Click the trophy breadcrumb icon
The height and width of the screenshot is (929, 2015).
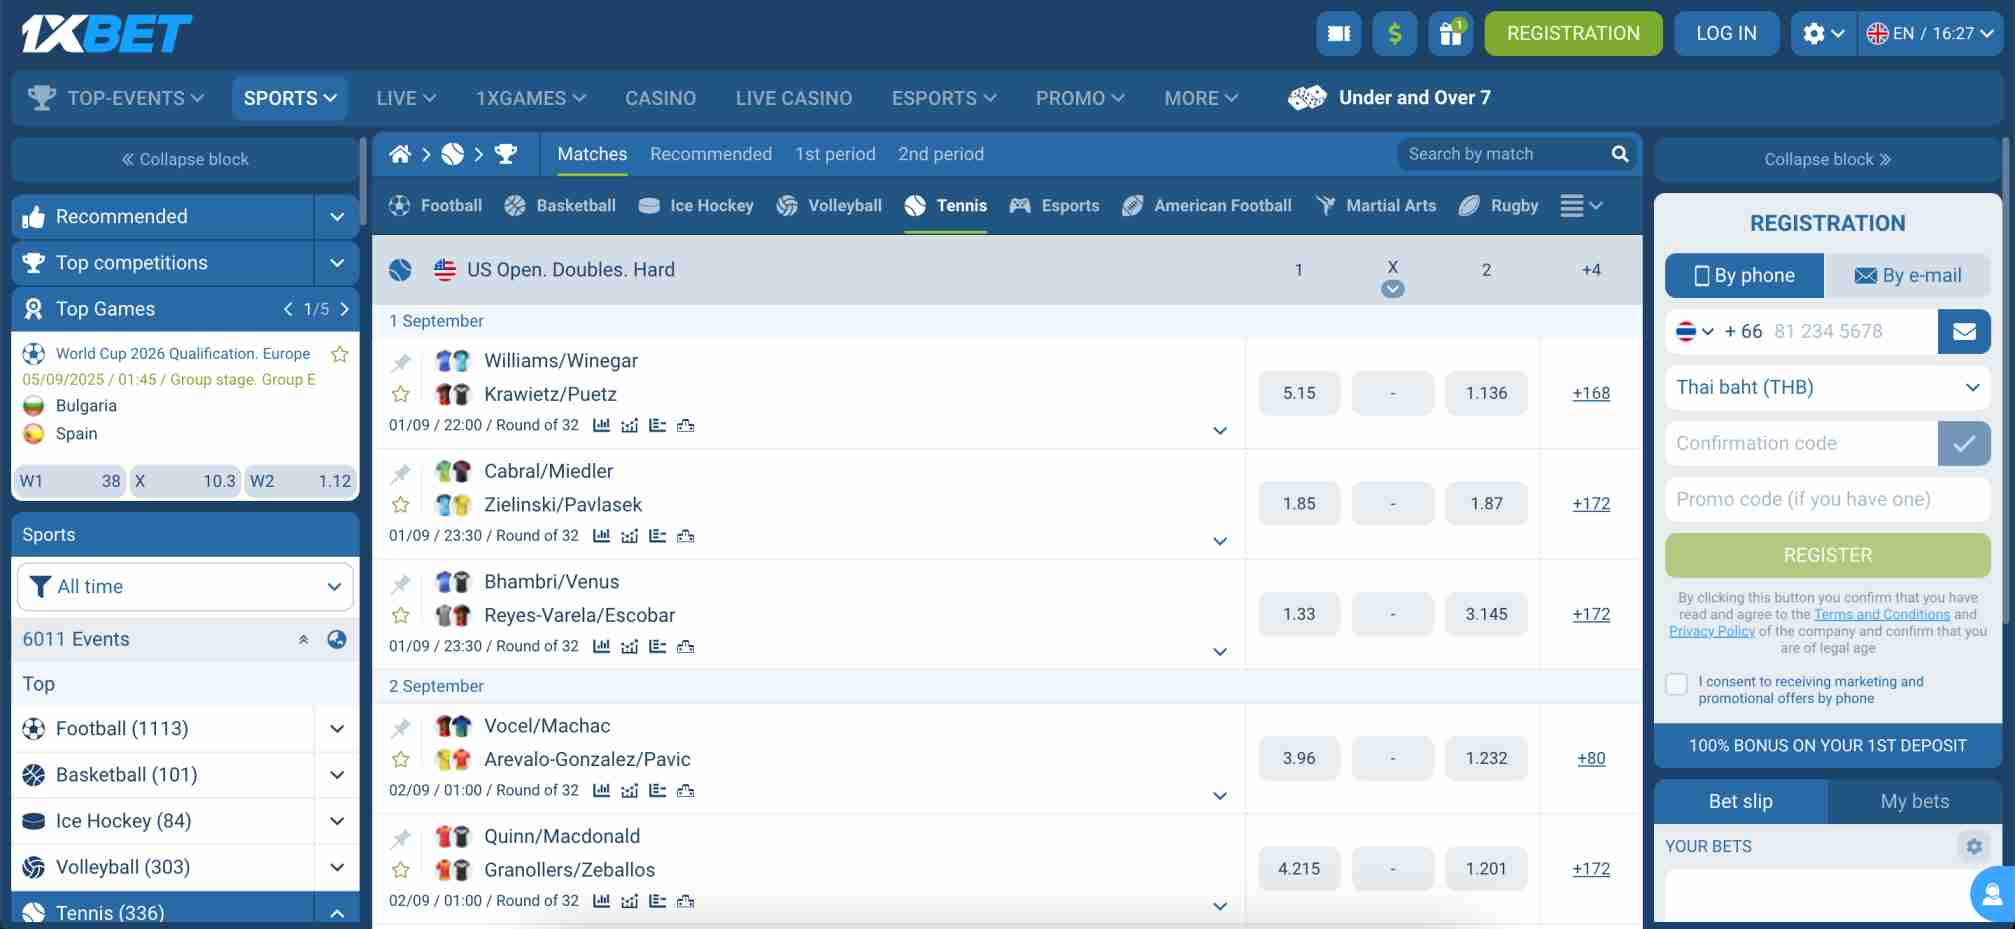(x=506, y=154)
